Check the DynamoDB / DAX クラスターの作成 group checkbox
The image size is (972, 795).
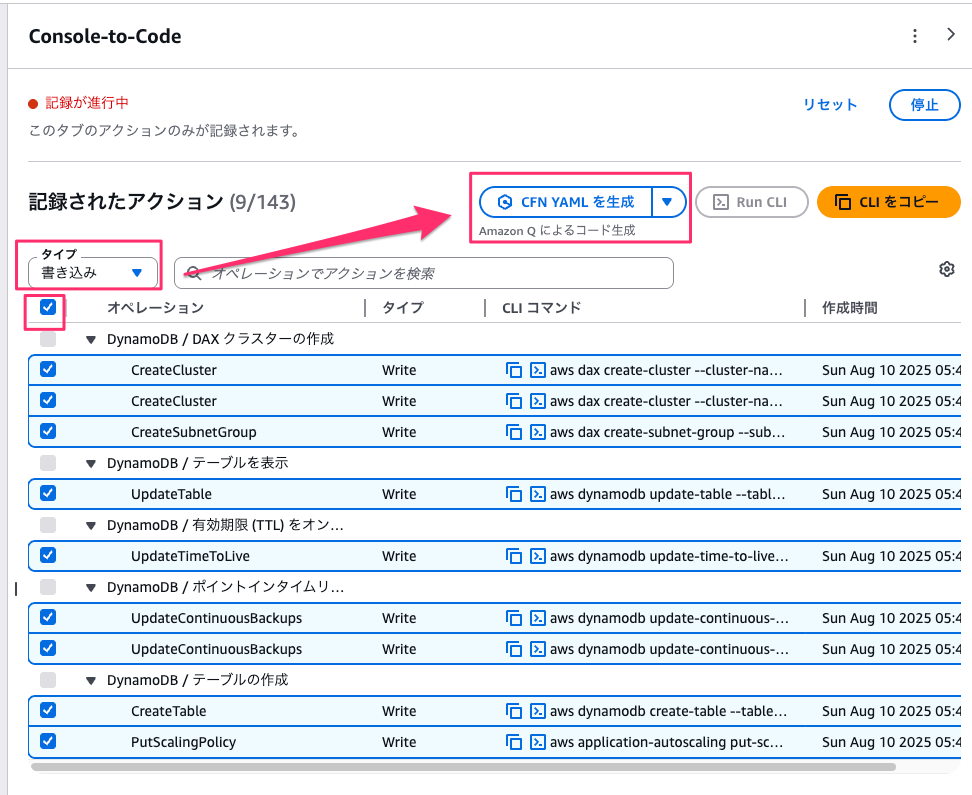48,339
